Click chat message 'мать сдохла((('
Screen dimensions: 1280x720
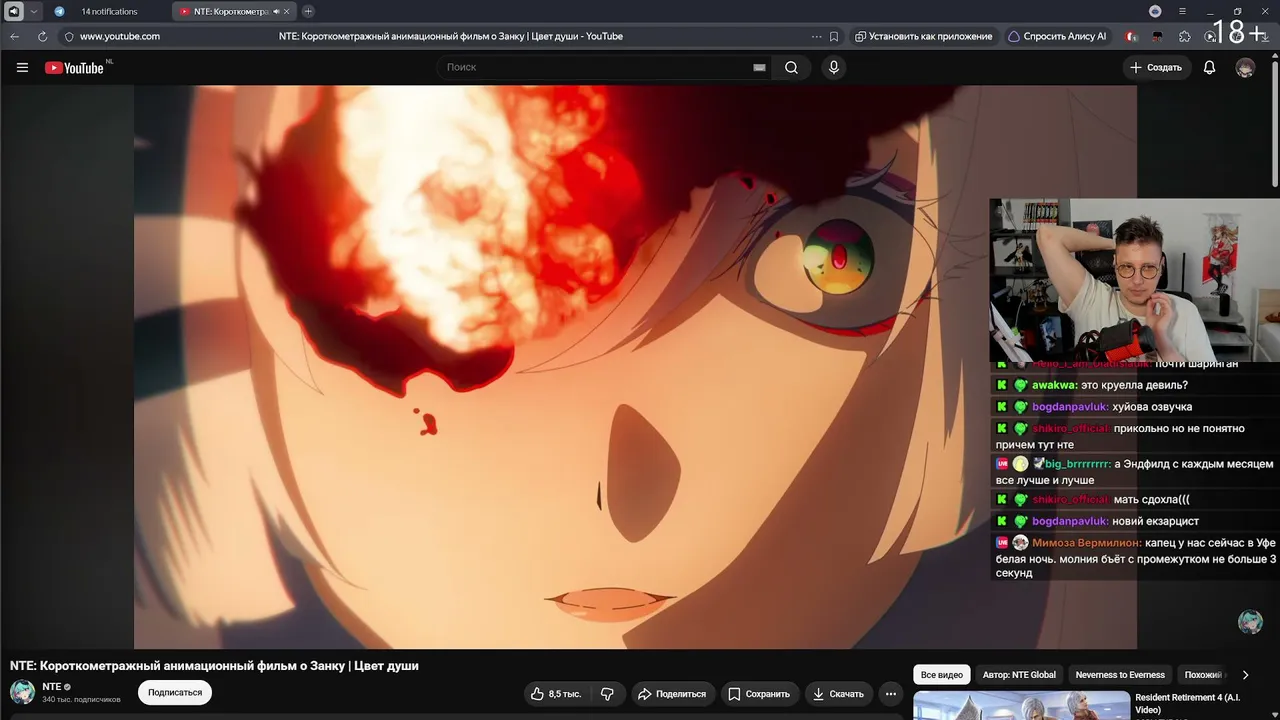(x=1151, y=499)
